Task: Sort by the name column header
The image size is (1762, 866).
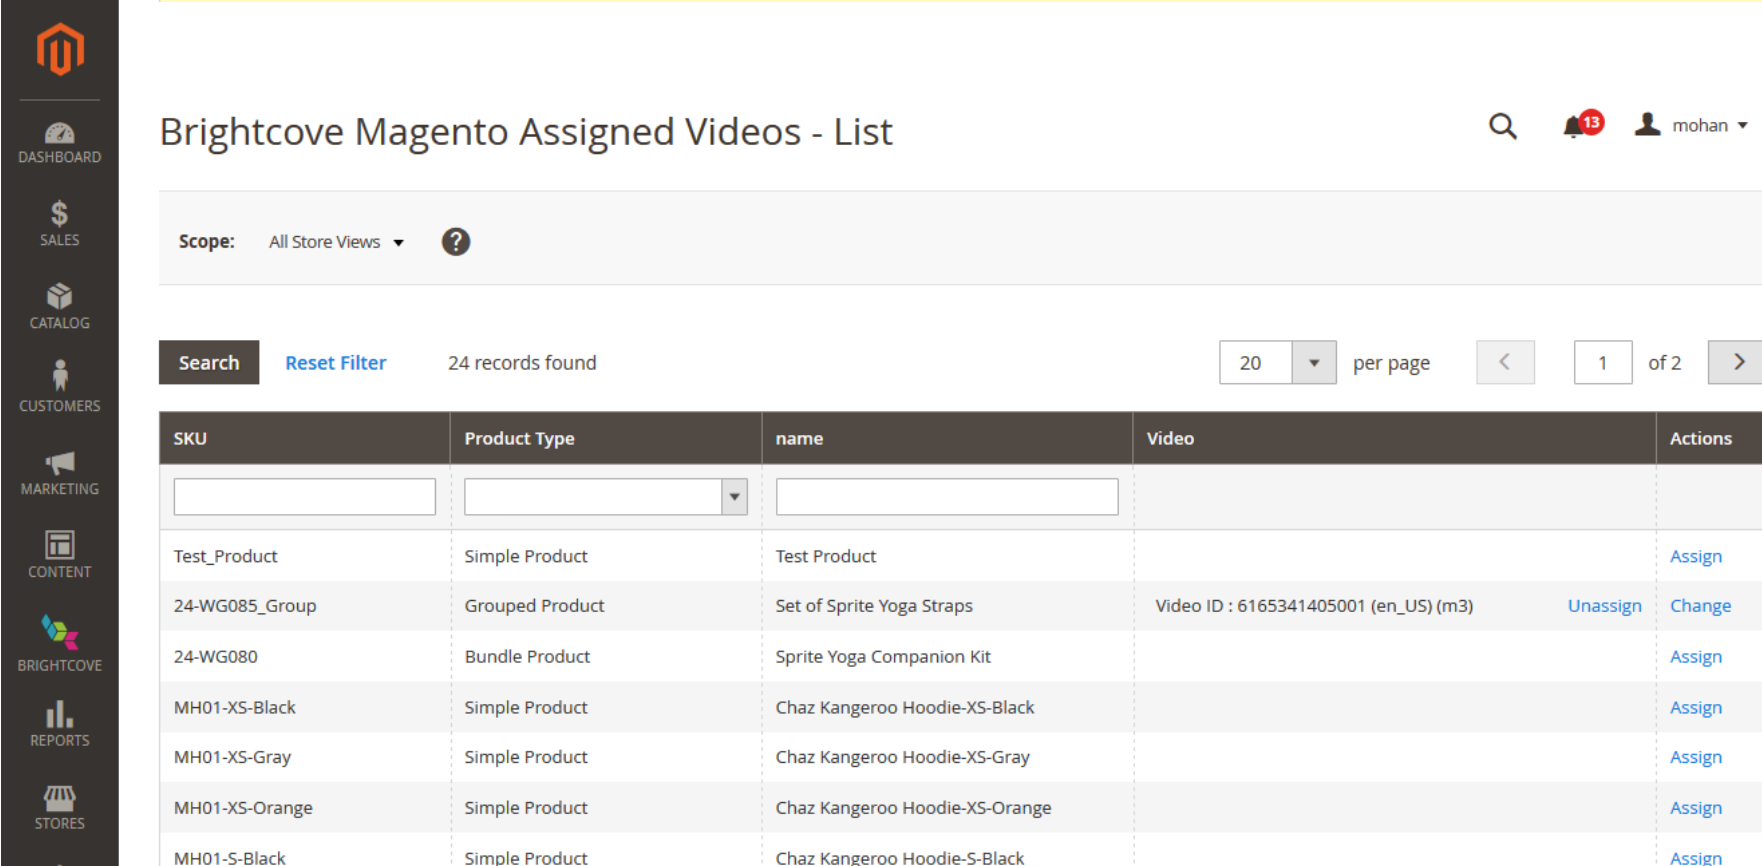Action: pos(947,438)
